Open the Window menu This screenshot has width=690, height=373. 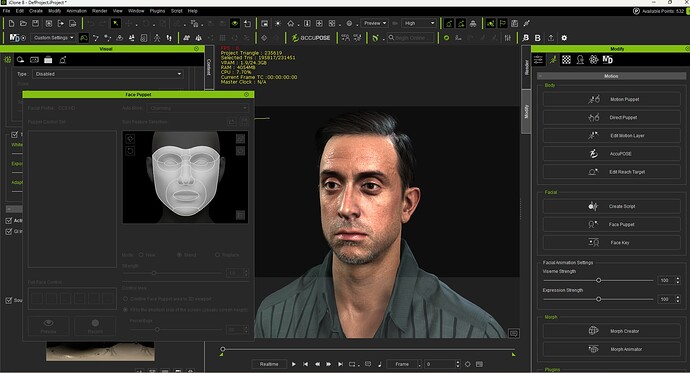pyautogui.click(x=136, y=11)
